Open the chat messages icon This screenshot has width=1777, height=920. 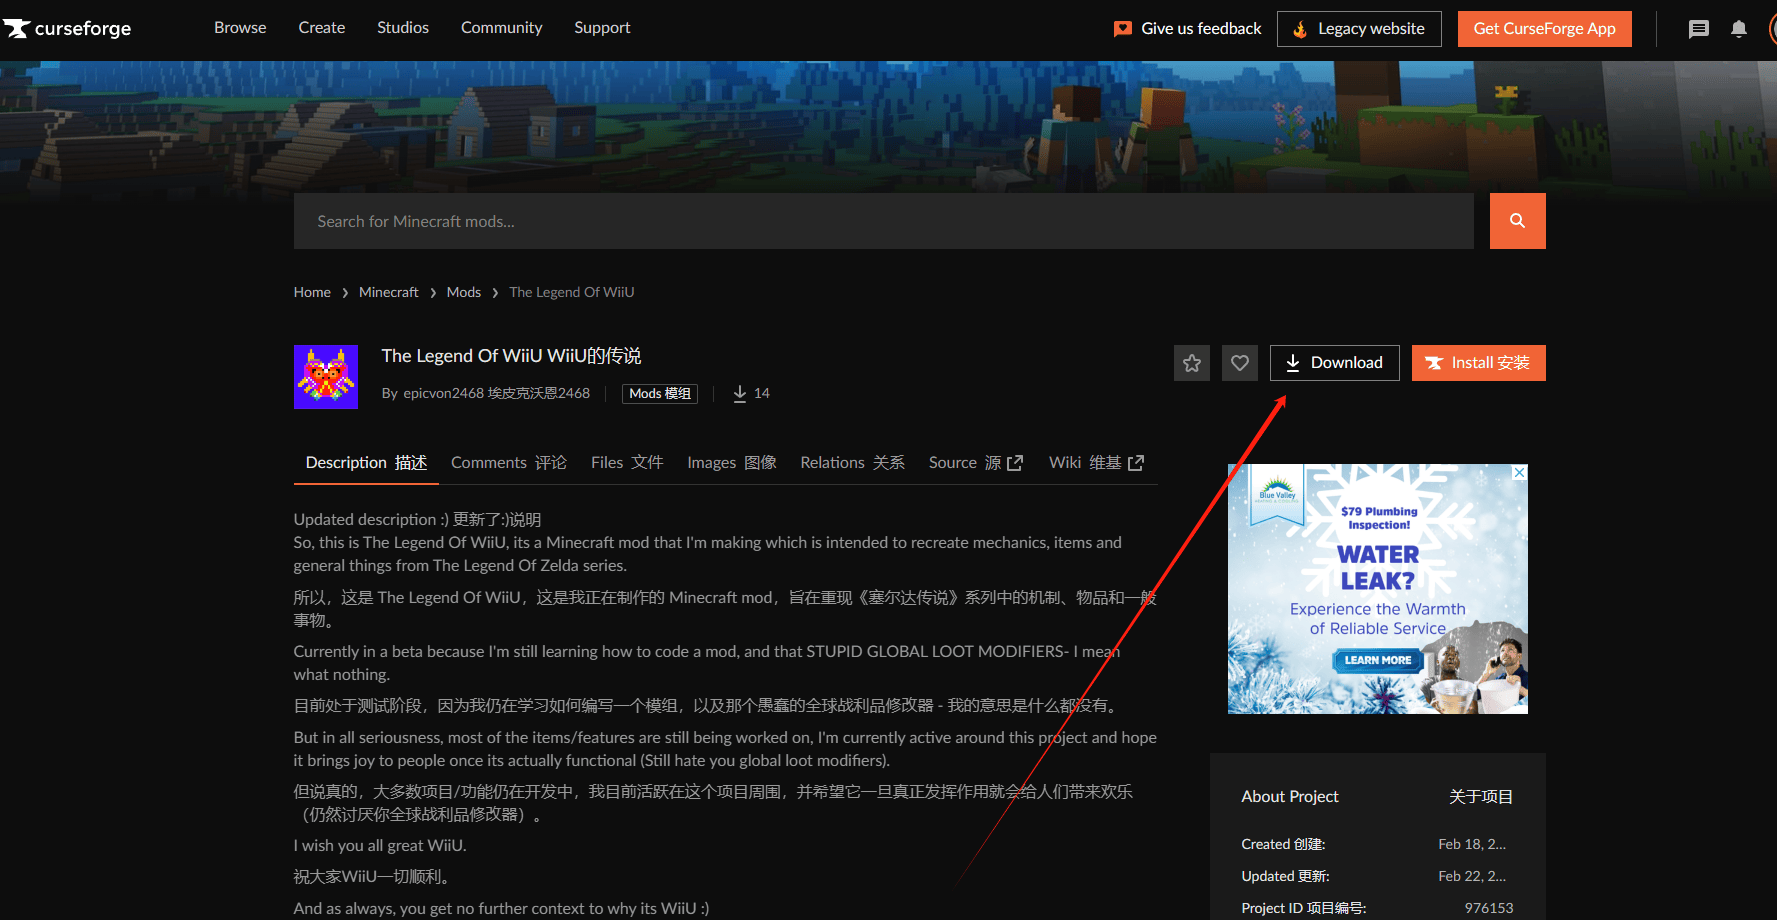pyautogui.click(x=1698, y=29)
